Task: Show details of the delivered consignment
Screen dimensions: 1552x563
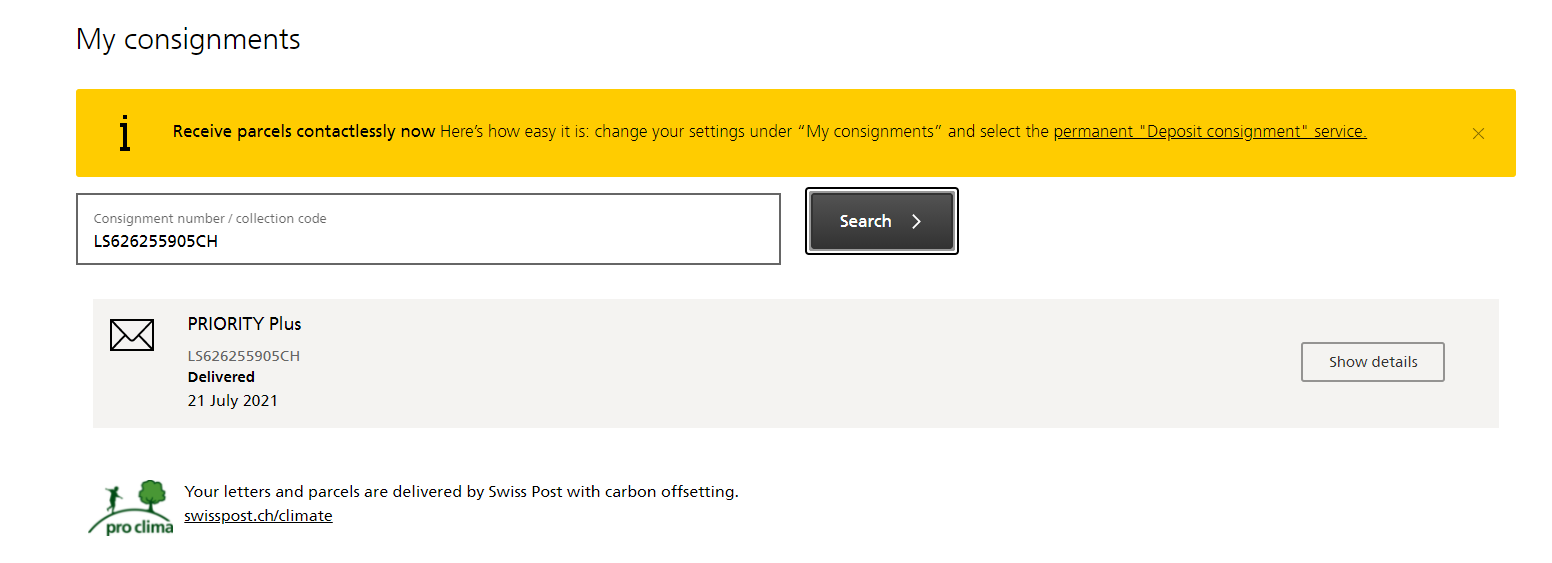Action: click(x=1372, y=362)
